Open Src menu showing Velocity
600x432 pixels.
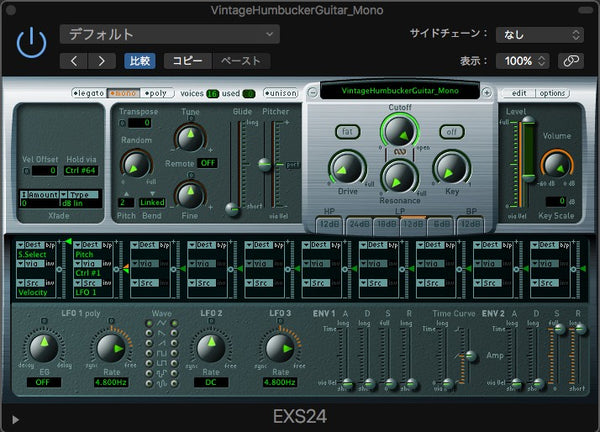click(x=31, y=283)
